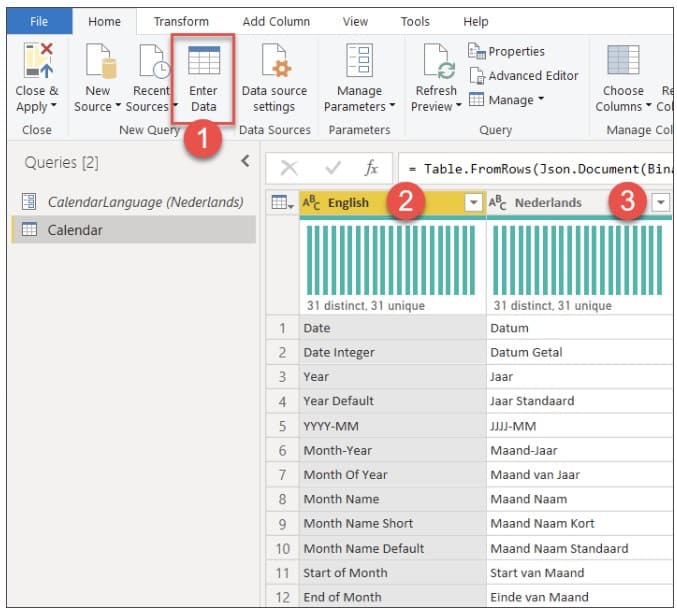Screen dimensions: 677x612
Task: Open the Manage query dropdown
Action: pos(506,100)
